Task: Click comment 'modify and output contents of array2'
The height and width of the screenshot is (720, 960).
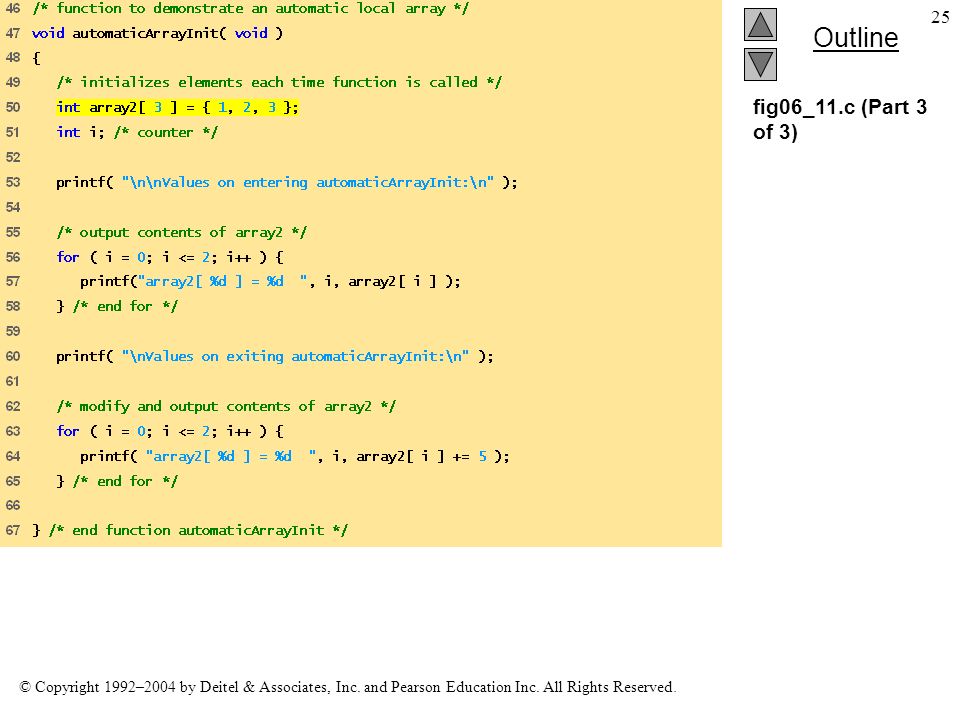Action: 227,407
